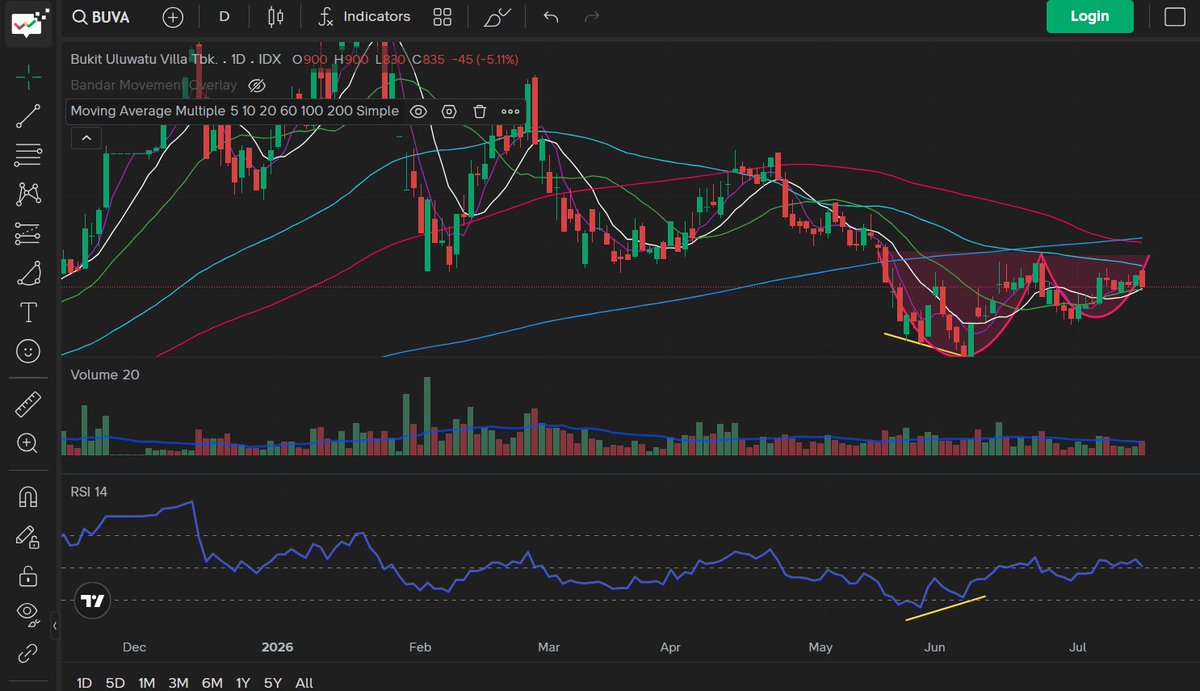Undo the last chart action
This screenshot has width=1200, height=691.
click(x=550, y=17)
